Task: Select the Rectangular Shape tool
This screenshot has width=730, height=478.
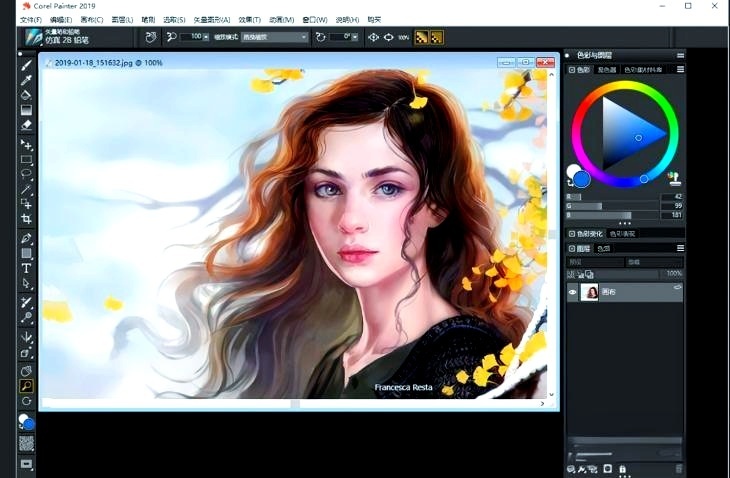Action: [26, 254]
